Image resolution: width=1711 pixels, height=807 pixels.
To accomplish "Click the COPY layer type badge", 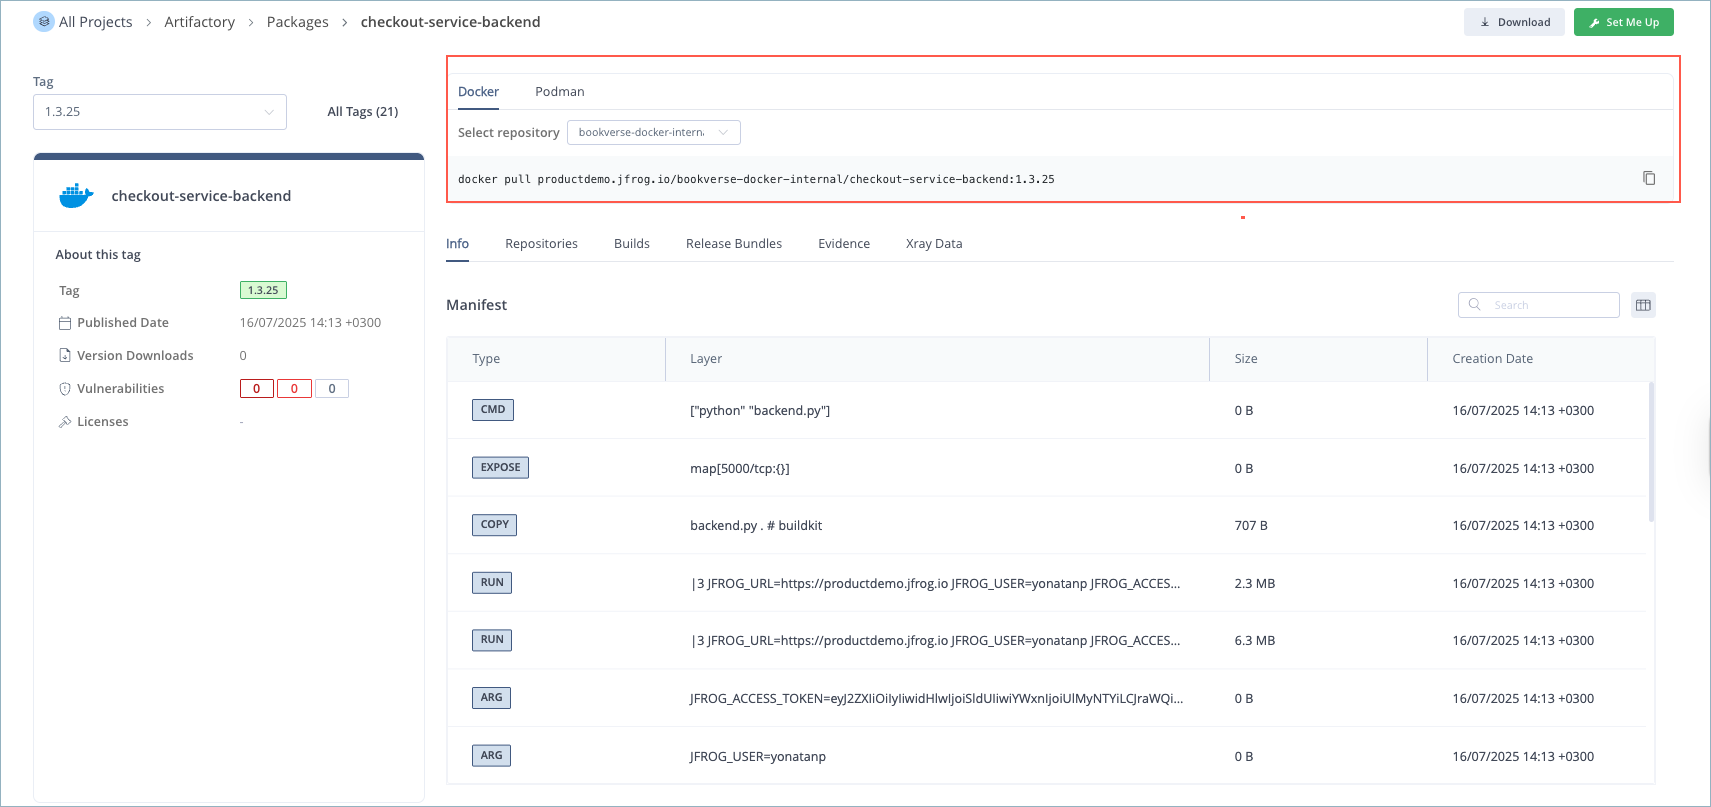I will pos(494,525).
